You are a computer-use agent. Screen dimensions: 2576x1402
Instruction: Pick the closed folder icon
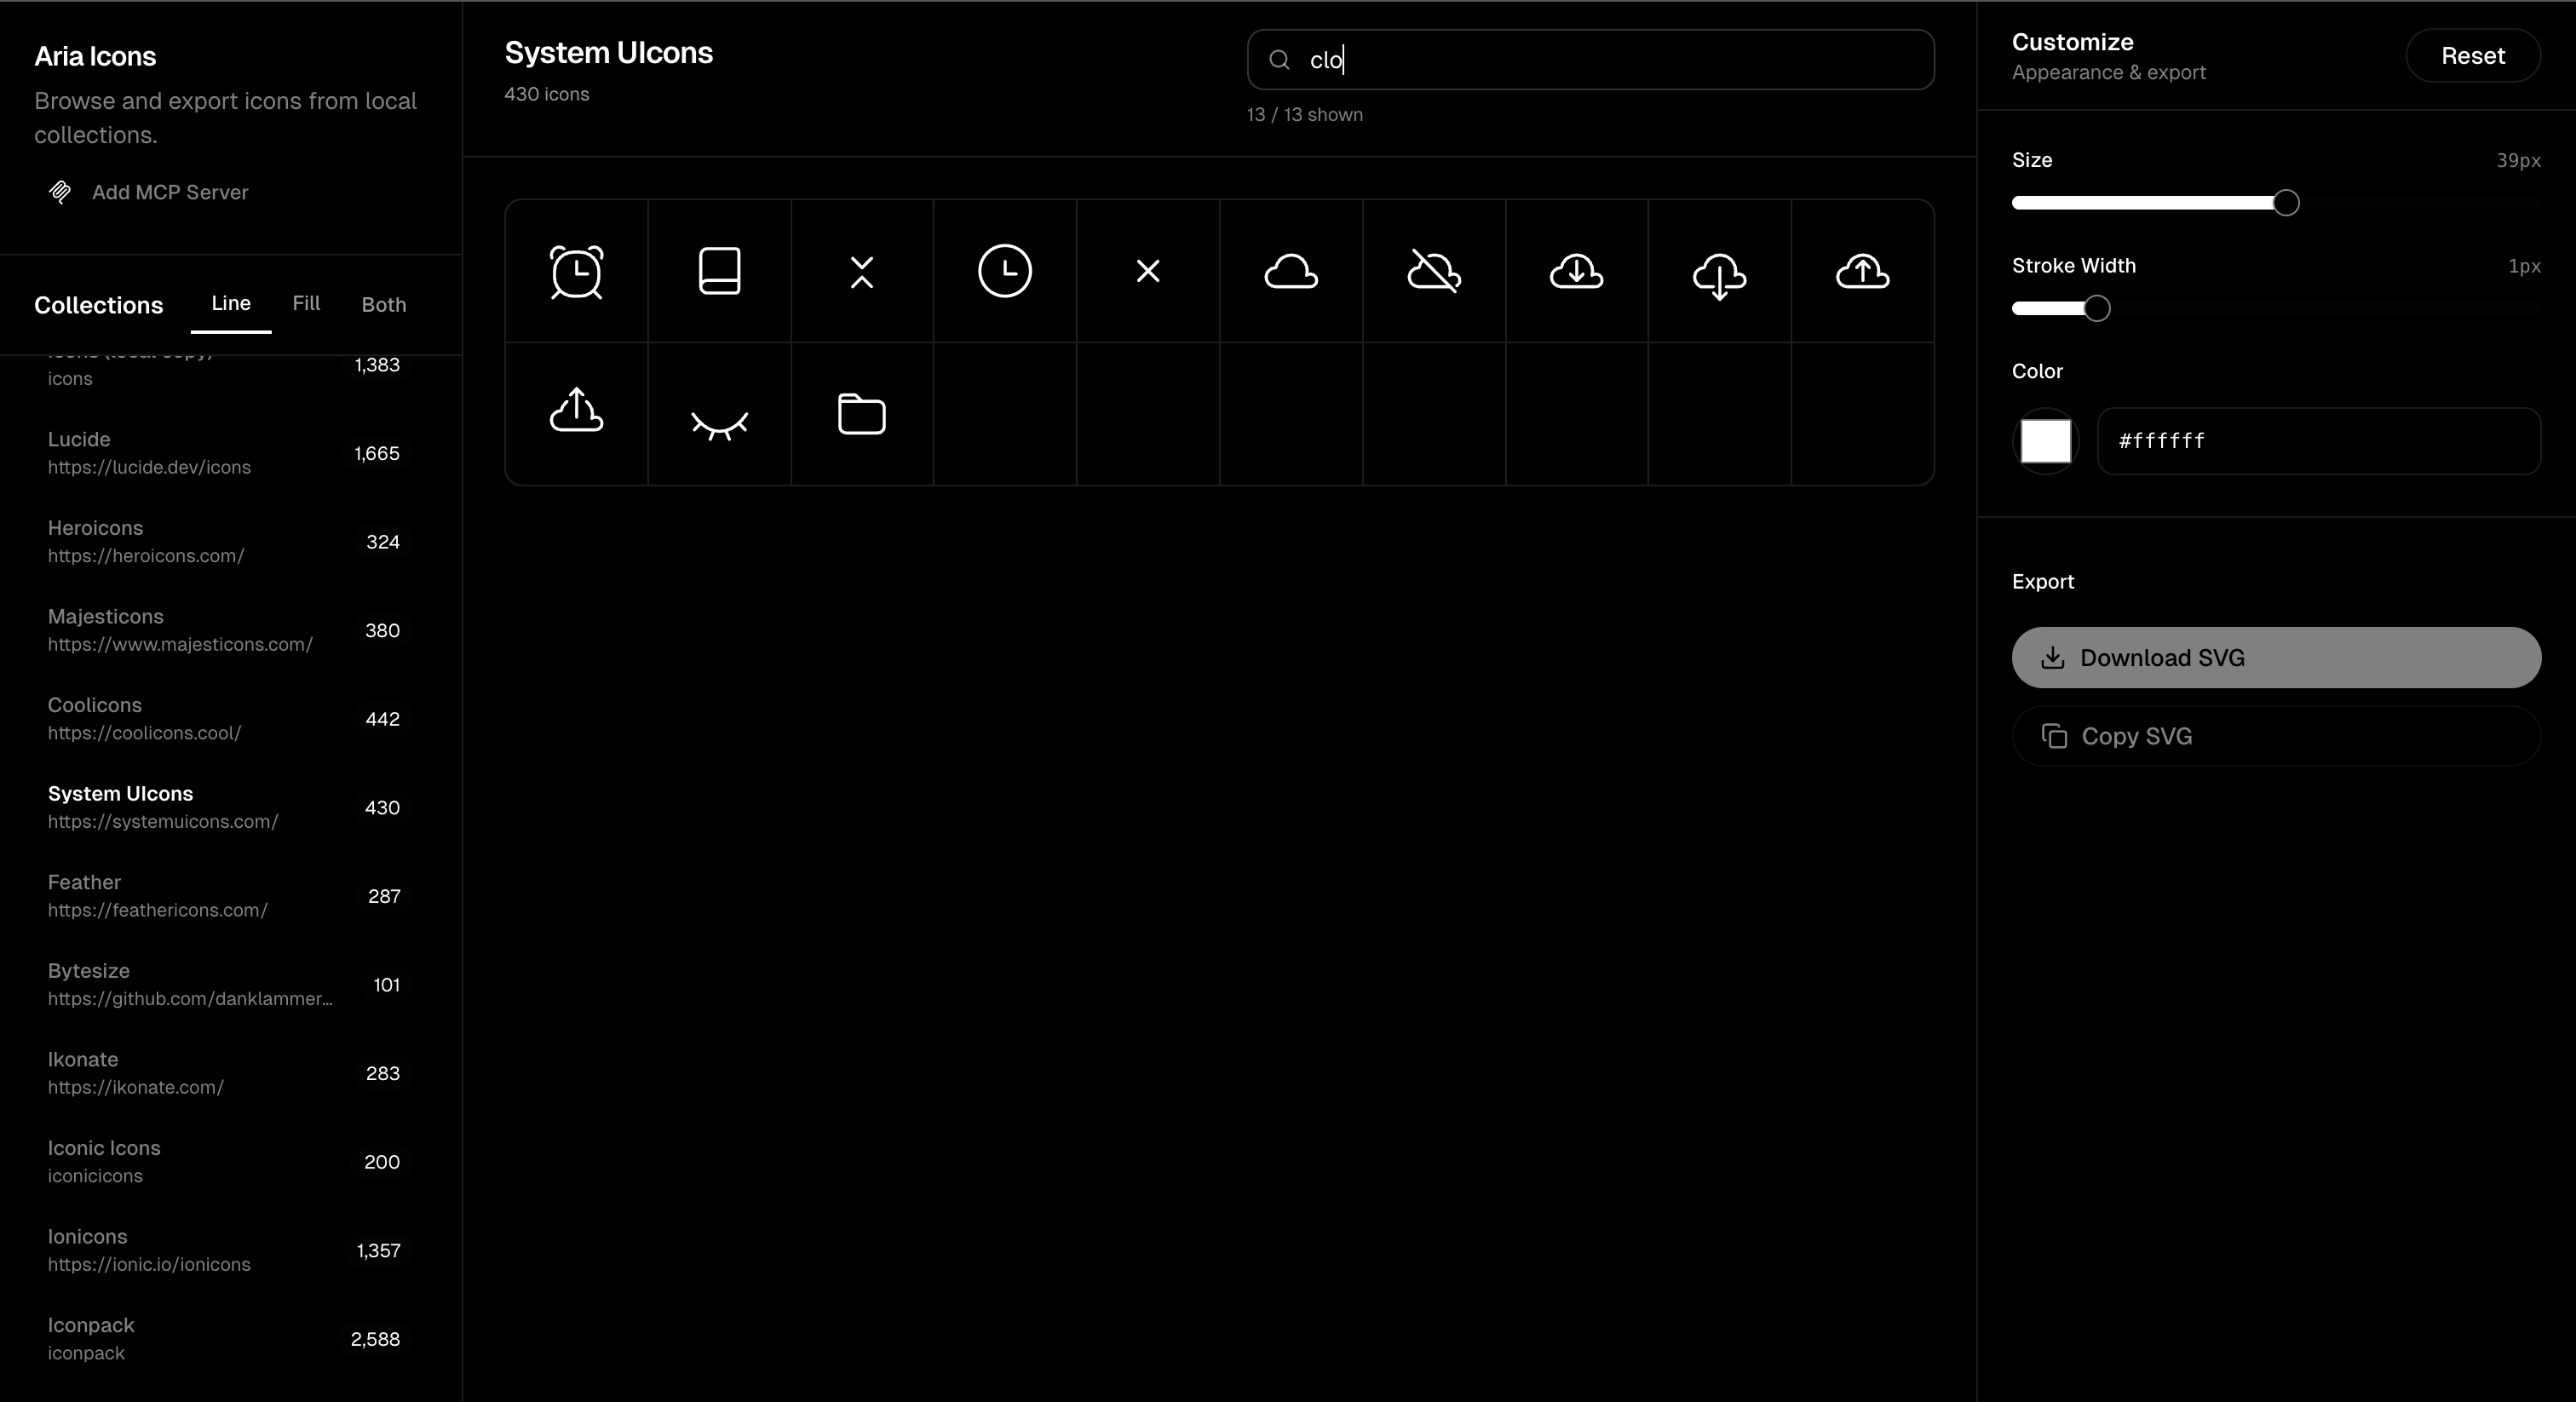tap(861, 414)
